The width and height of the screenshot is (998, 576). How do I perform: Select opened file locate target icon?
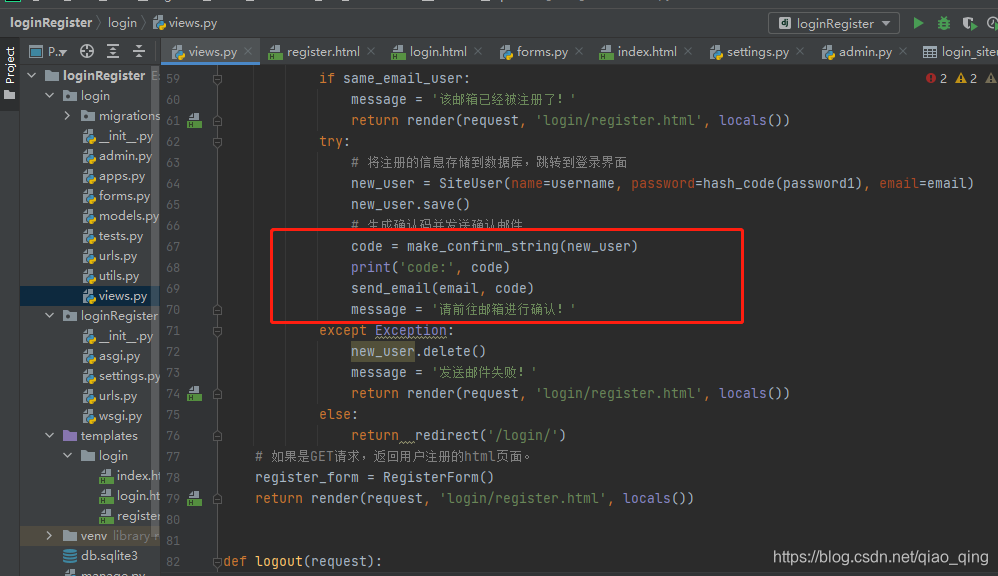click(87, 52)
